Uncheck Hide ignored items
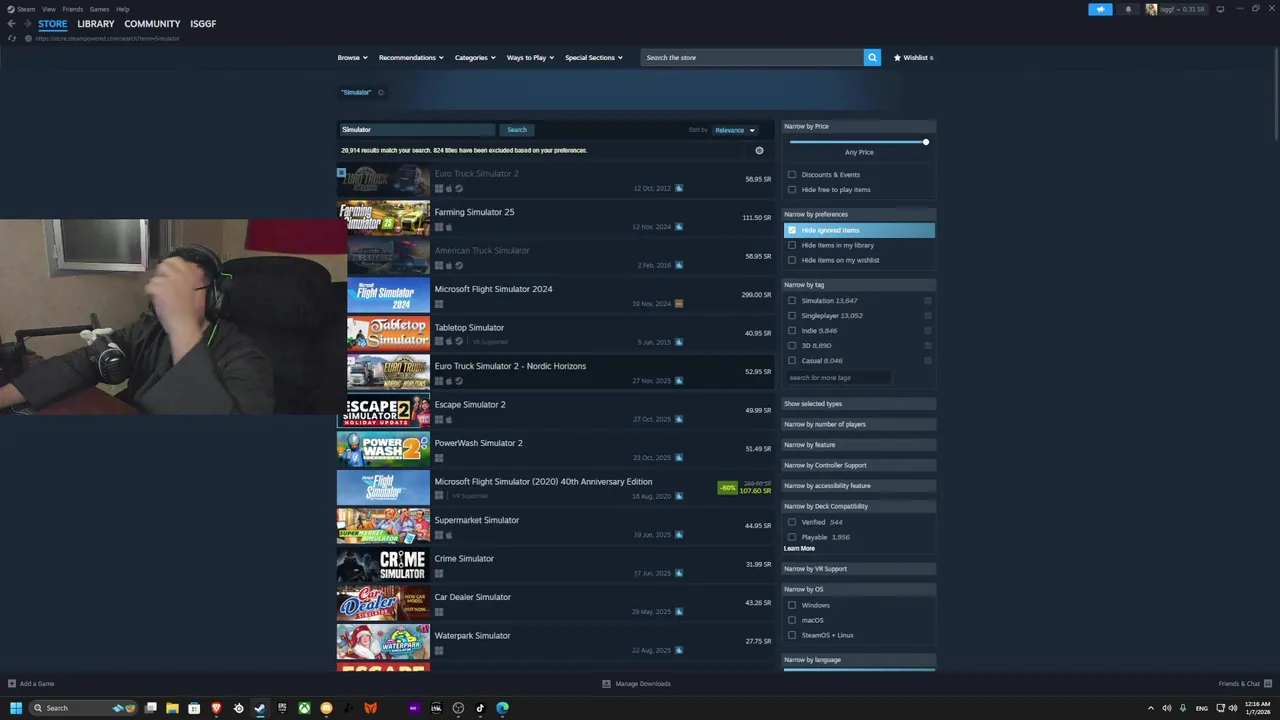The image size is (1280, 720). tap(792, 230)
